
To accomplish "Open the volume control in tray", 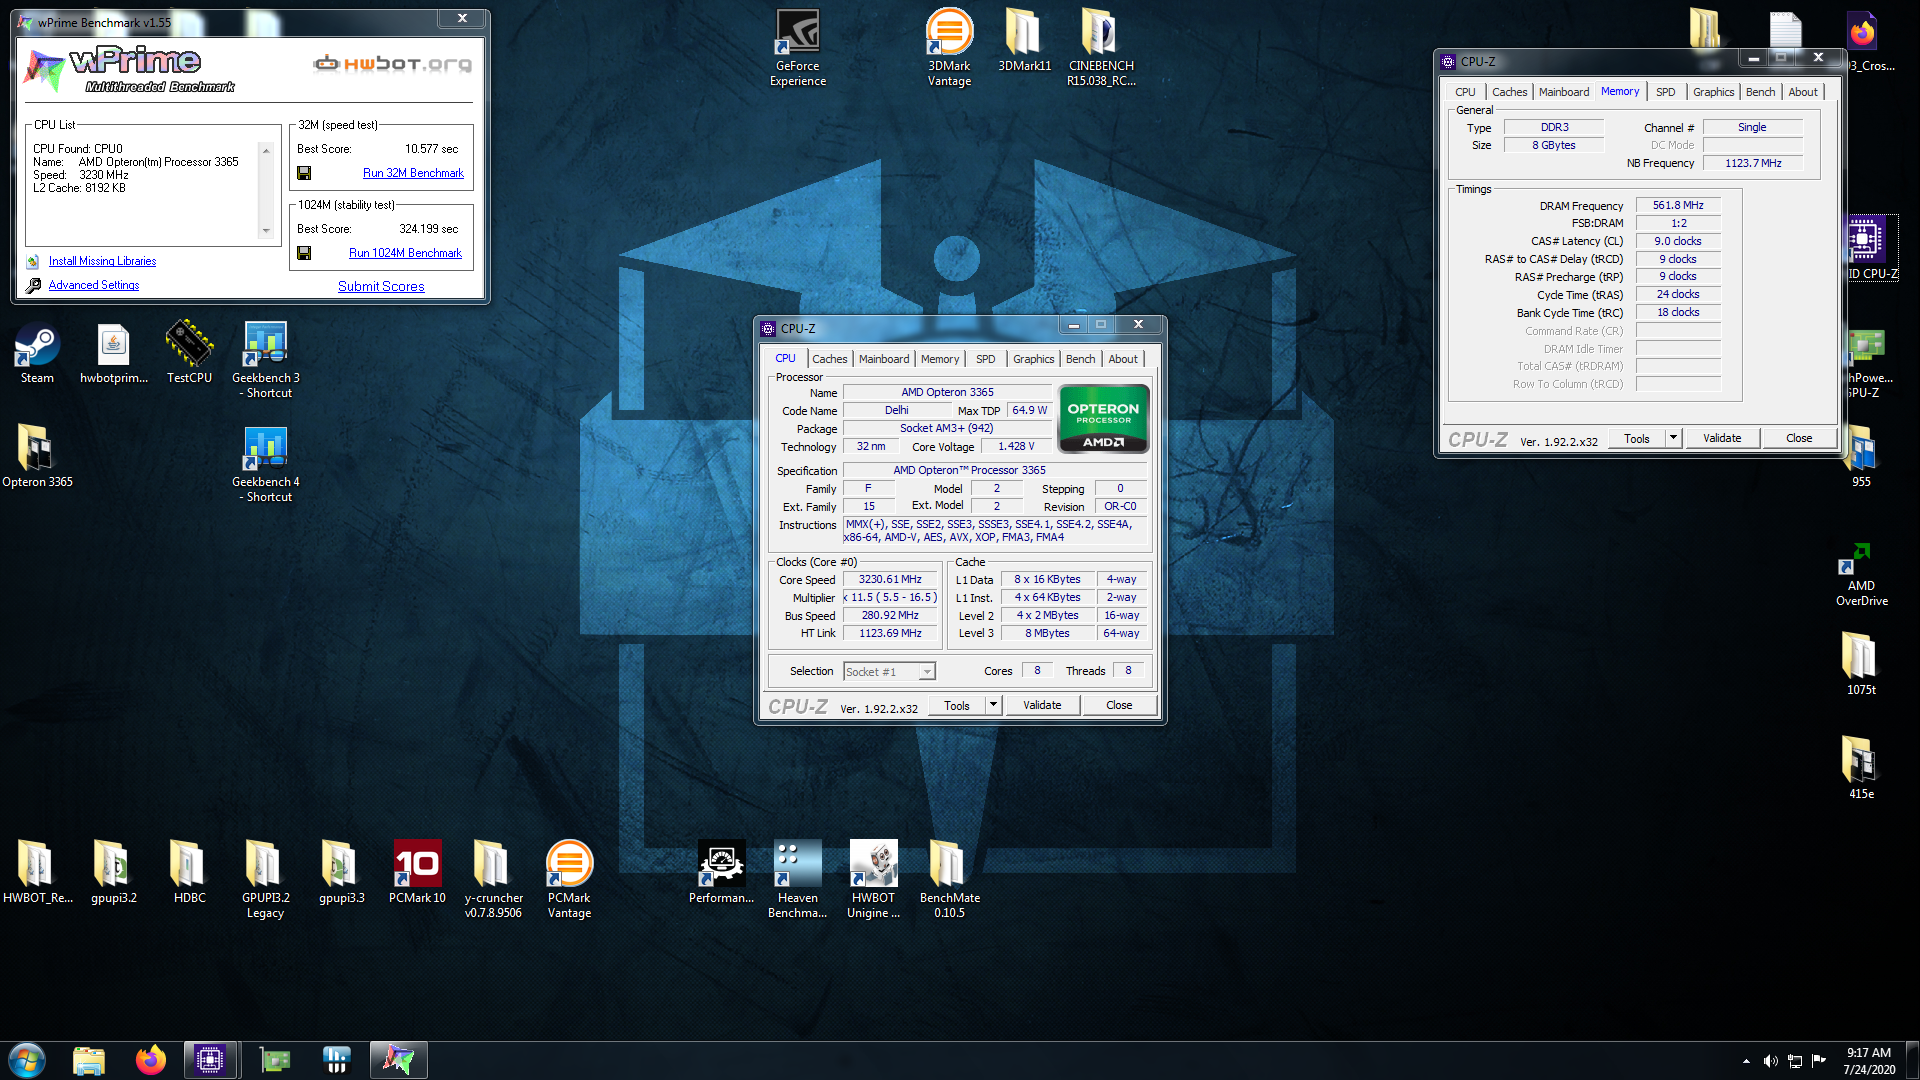I will [x=1770, y=1061].
